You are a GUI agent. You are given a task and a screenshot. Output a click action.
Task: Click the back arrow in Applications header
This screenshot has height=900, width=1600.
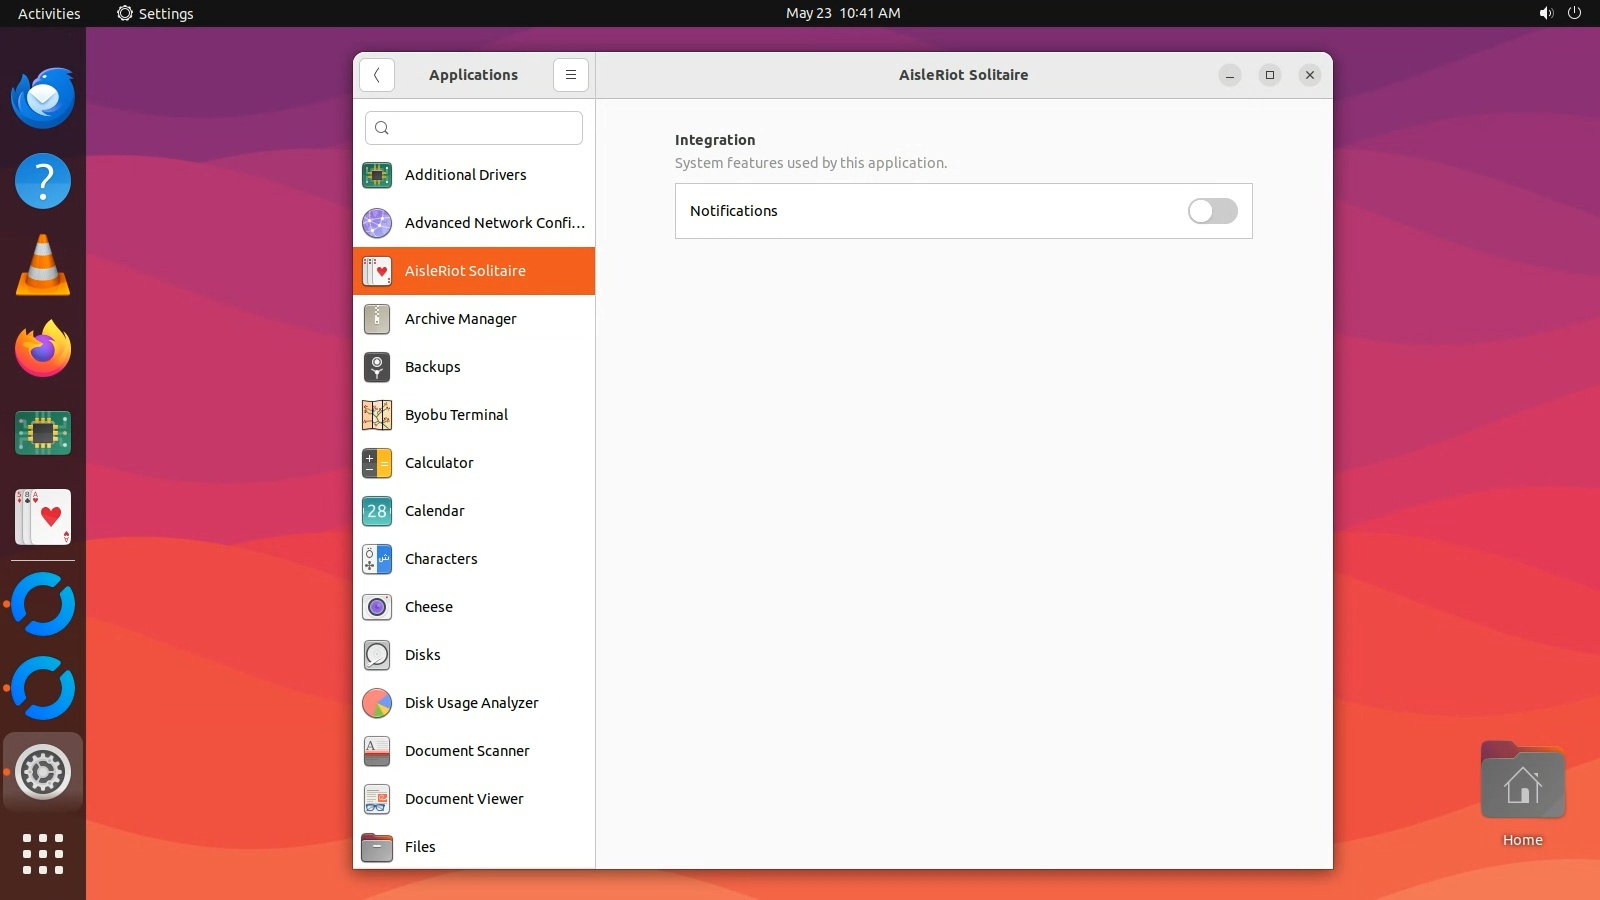[377, 75]
